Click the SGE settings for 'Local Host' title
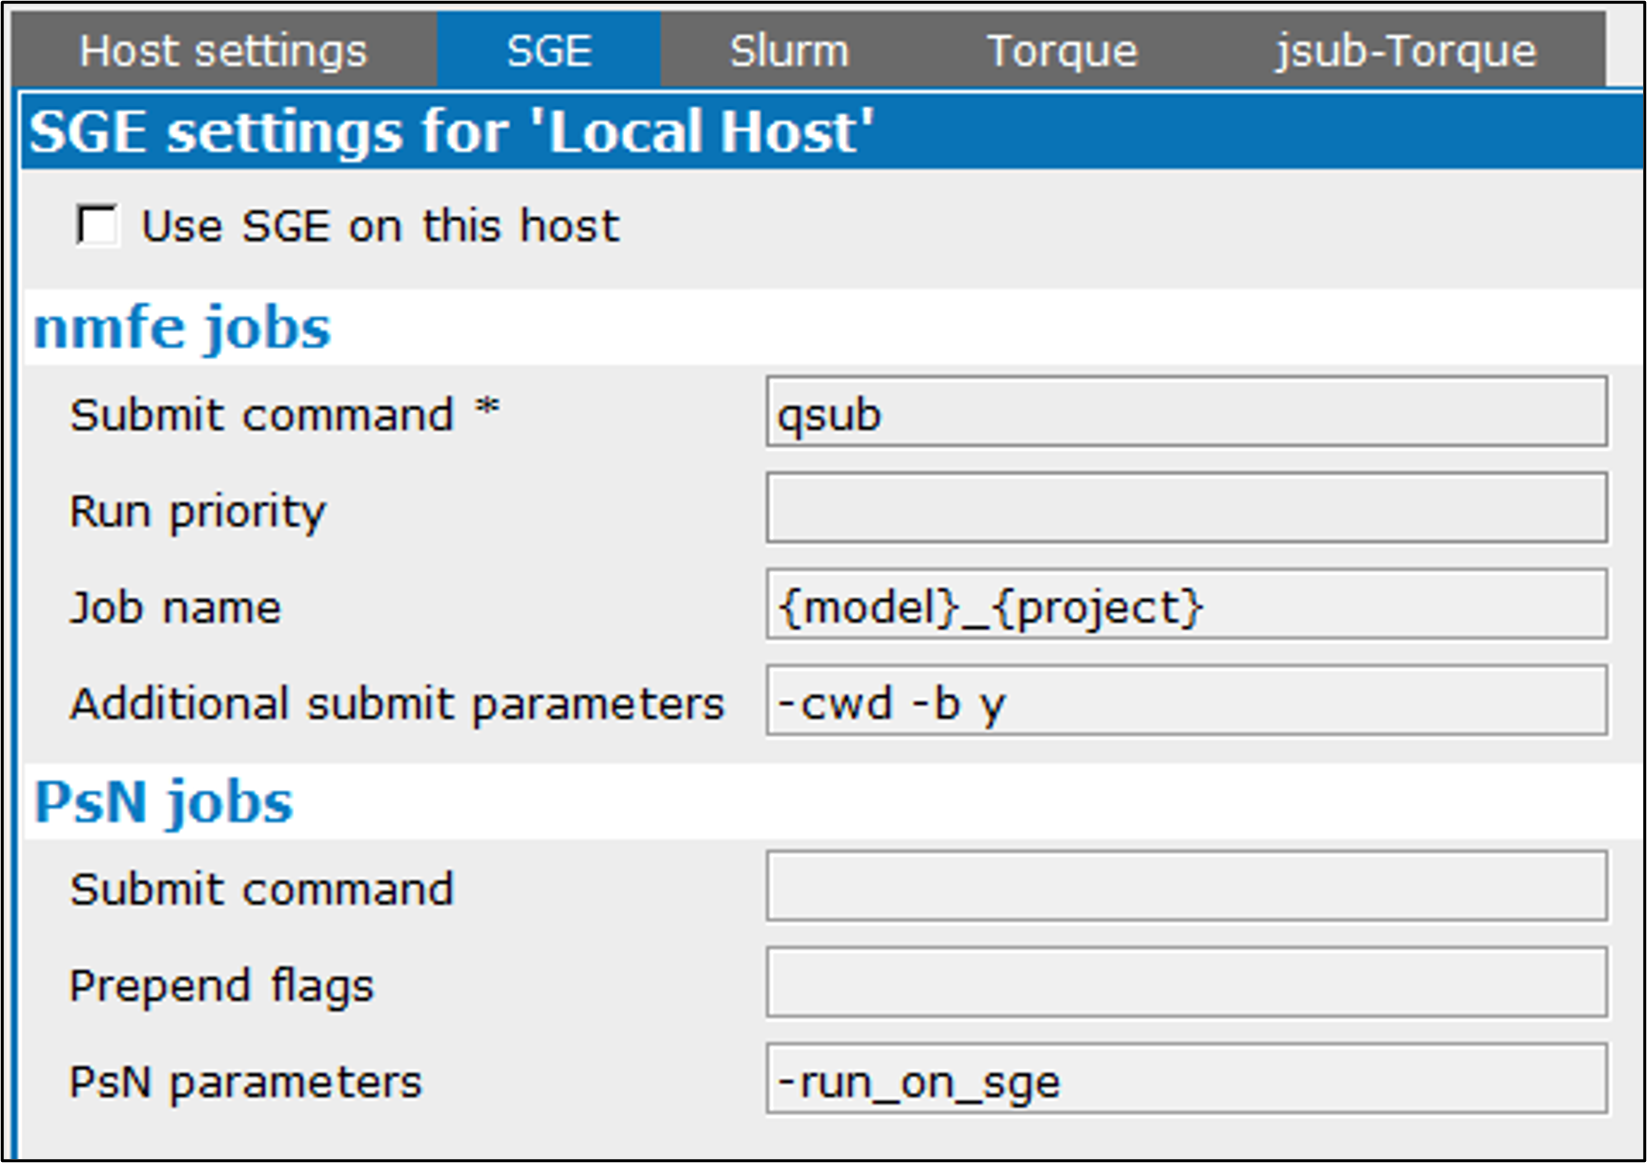1647x1163 pixels. coord(451,131)
